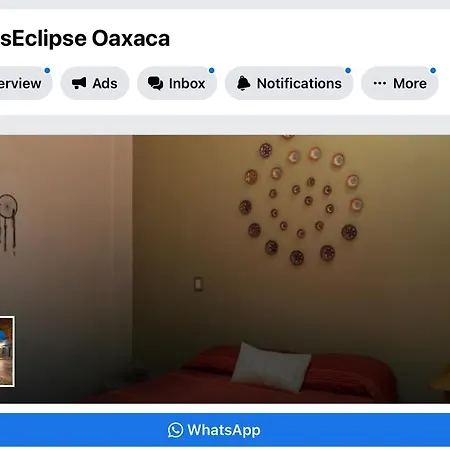Click the blue dot badge on Notifications
Viewport: 450px width, 450px height.
348,70
